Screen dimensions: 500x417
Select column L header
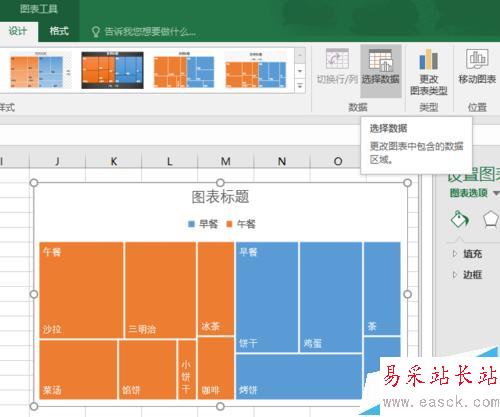coord(170,161)
